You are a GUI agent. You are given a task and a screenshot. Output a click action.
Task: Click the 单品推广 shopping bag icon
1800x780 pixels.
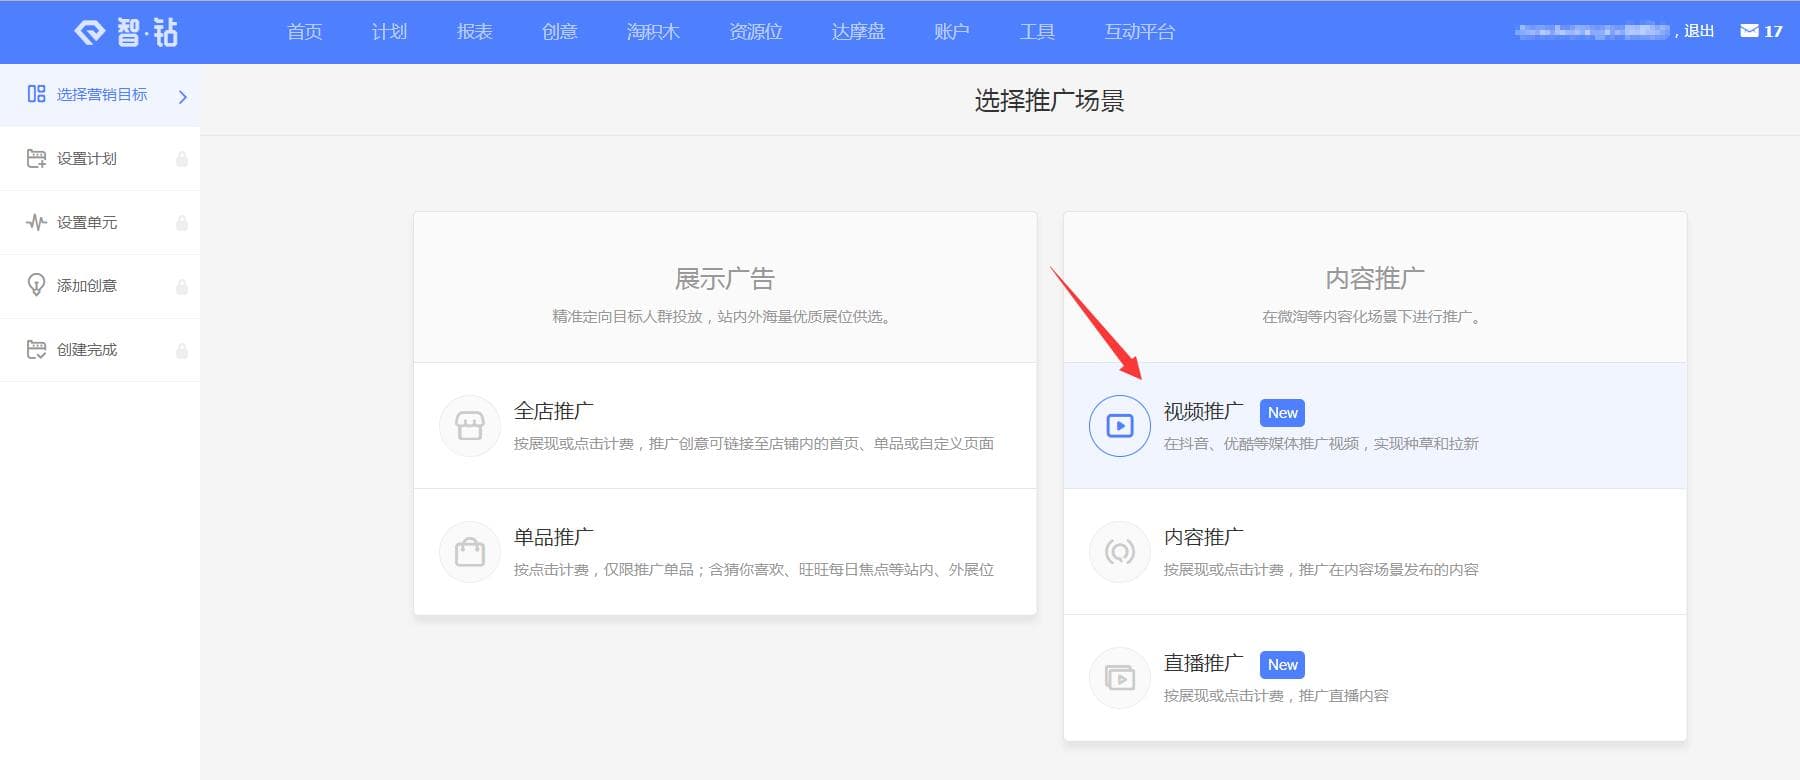pyautogui.click(x=469, y=552)
